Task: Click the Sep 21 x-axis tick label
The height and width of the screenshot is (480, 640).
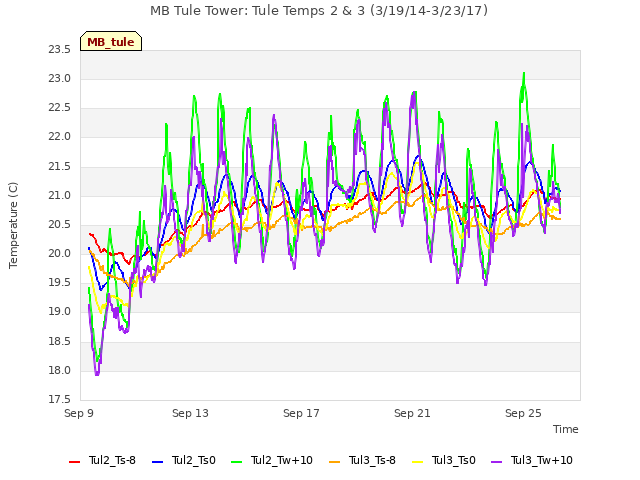Action: point(412,413)
